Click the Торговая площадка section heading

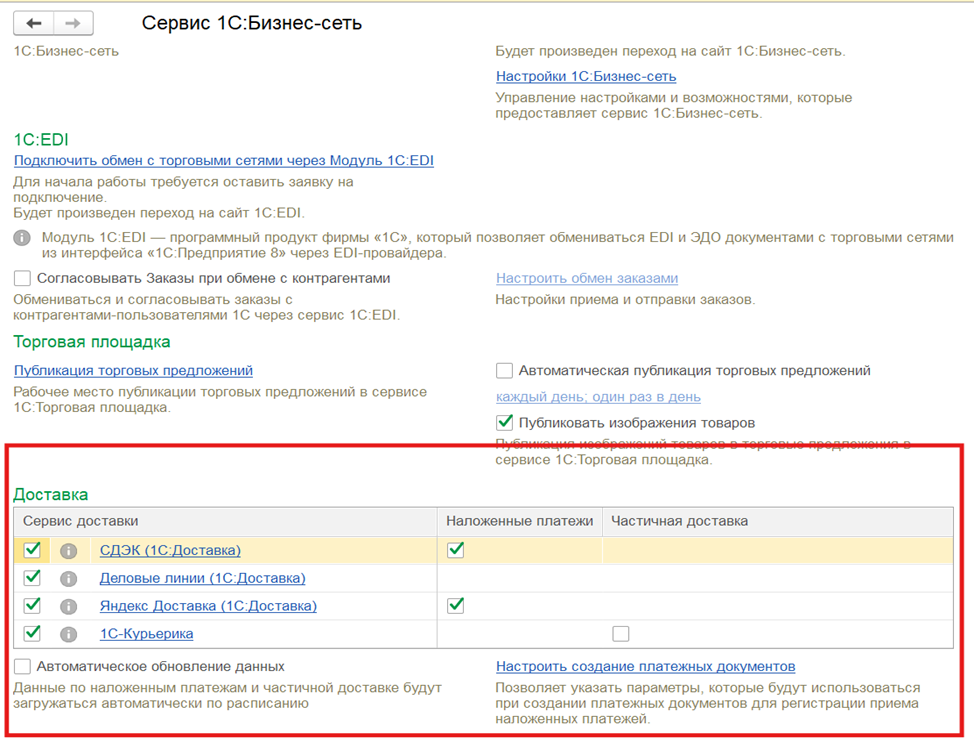92,342
